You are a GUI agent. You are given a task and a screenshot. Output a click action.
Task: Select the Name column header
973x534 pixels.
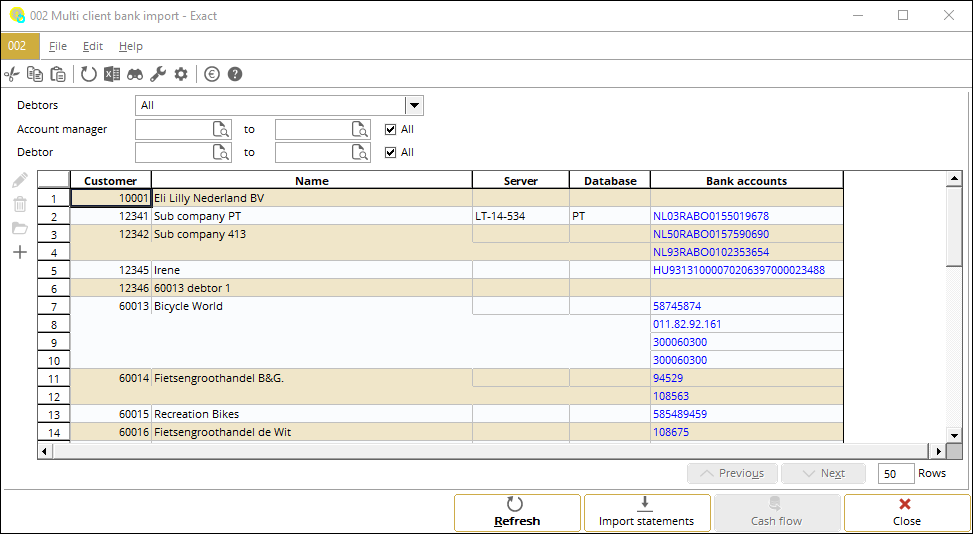[x=312, y=180]
